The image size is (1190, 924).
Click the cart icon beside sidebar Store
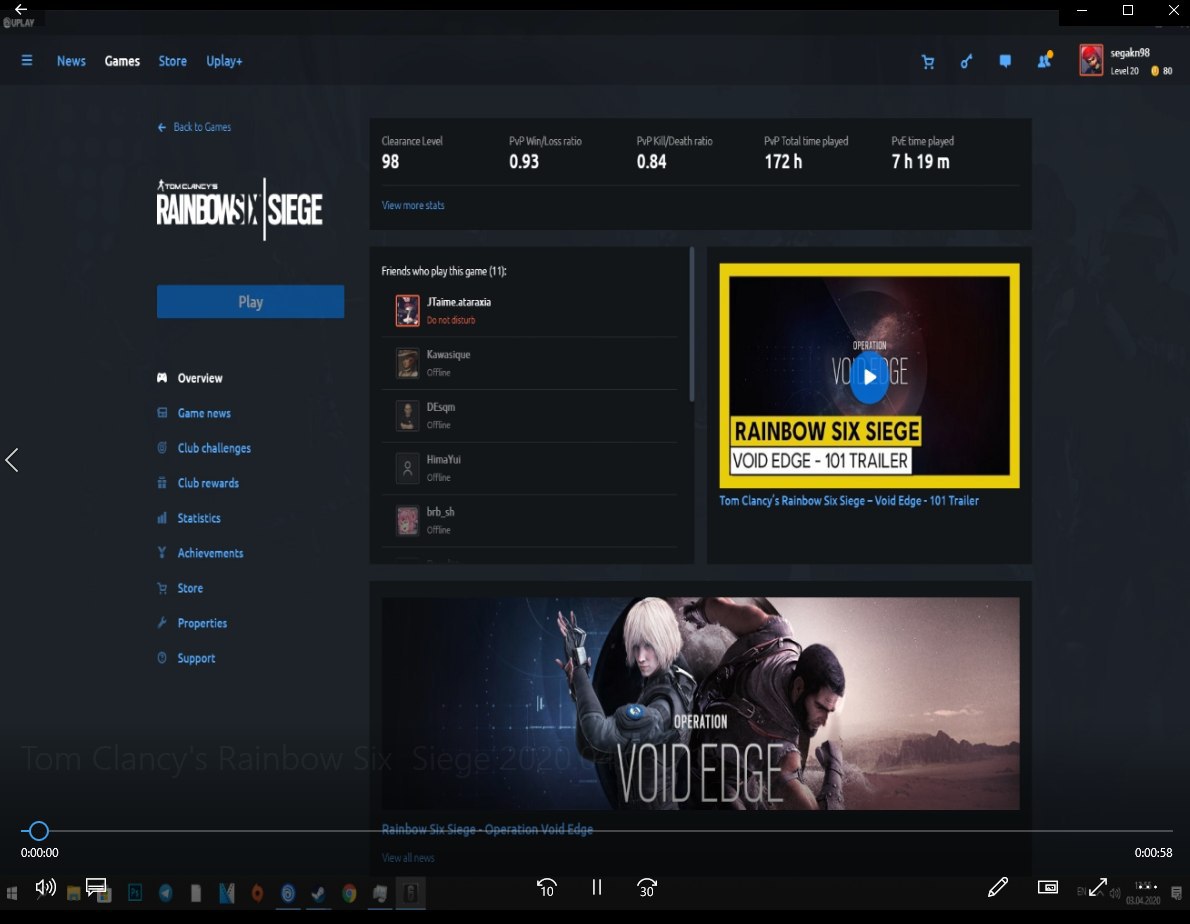pyautogui.click(x=162, y=588)
